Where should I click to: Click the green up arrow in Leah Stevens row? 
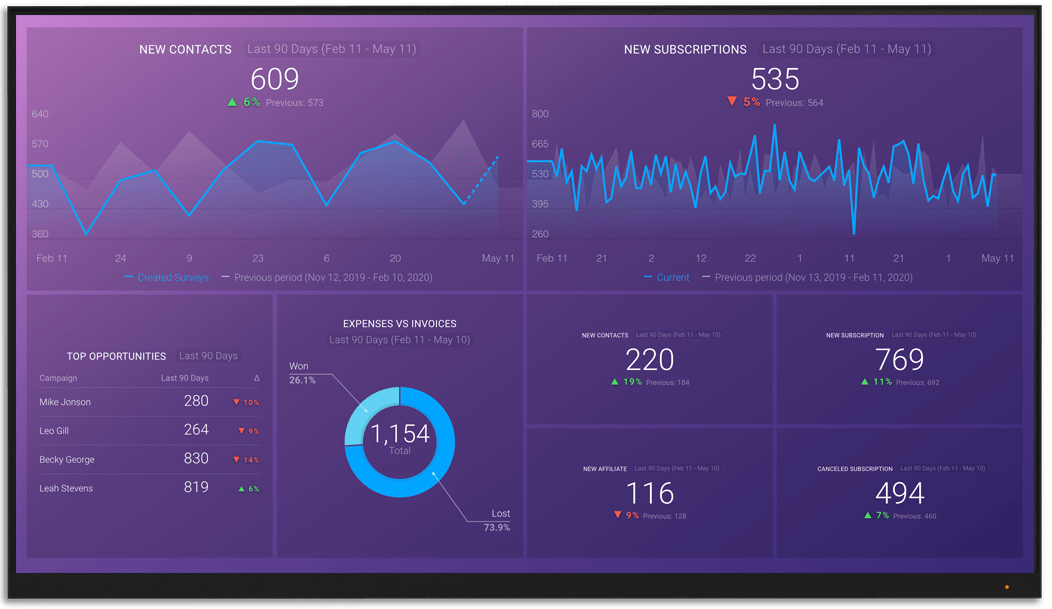(241, 489)
